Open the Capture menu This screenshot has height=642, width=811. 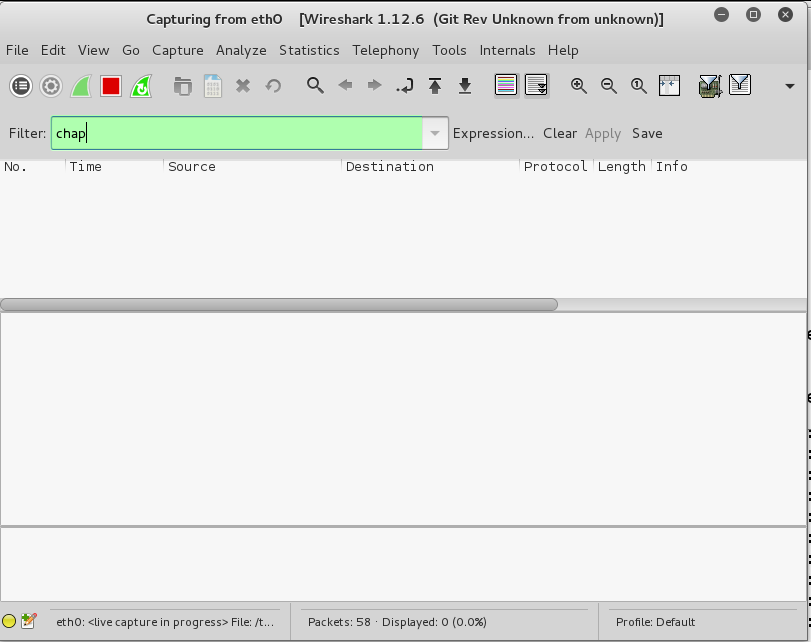177,50
